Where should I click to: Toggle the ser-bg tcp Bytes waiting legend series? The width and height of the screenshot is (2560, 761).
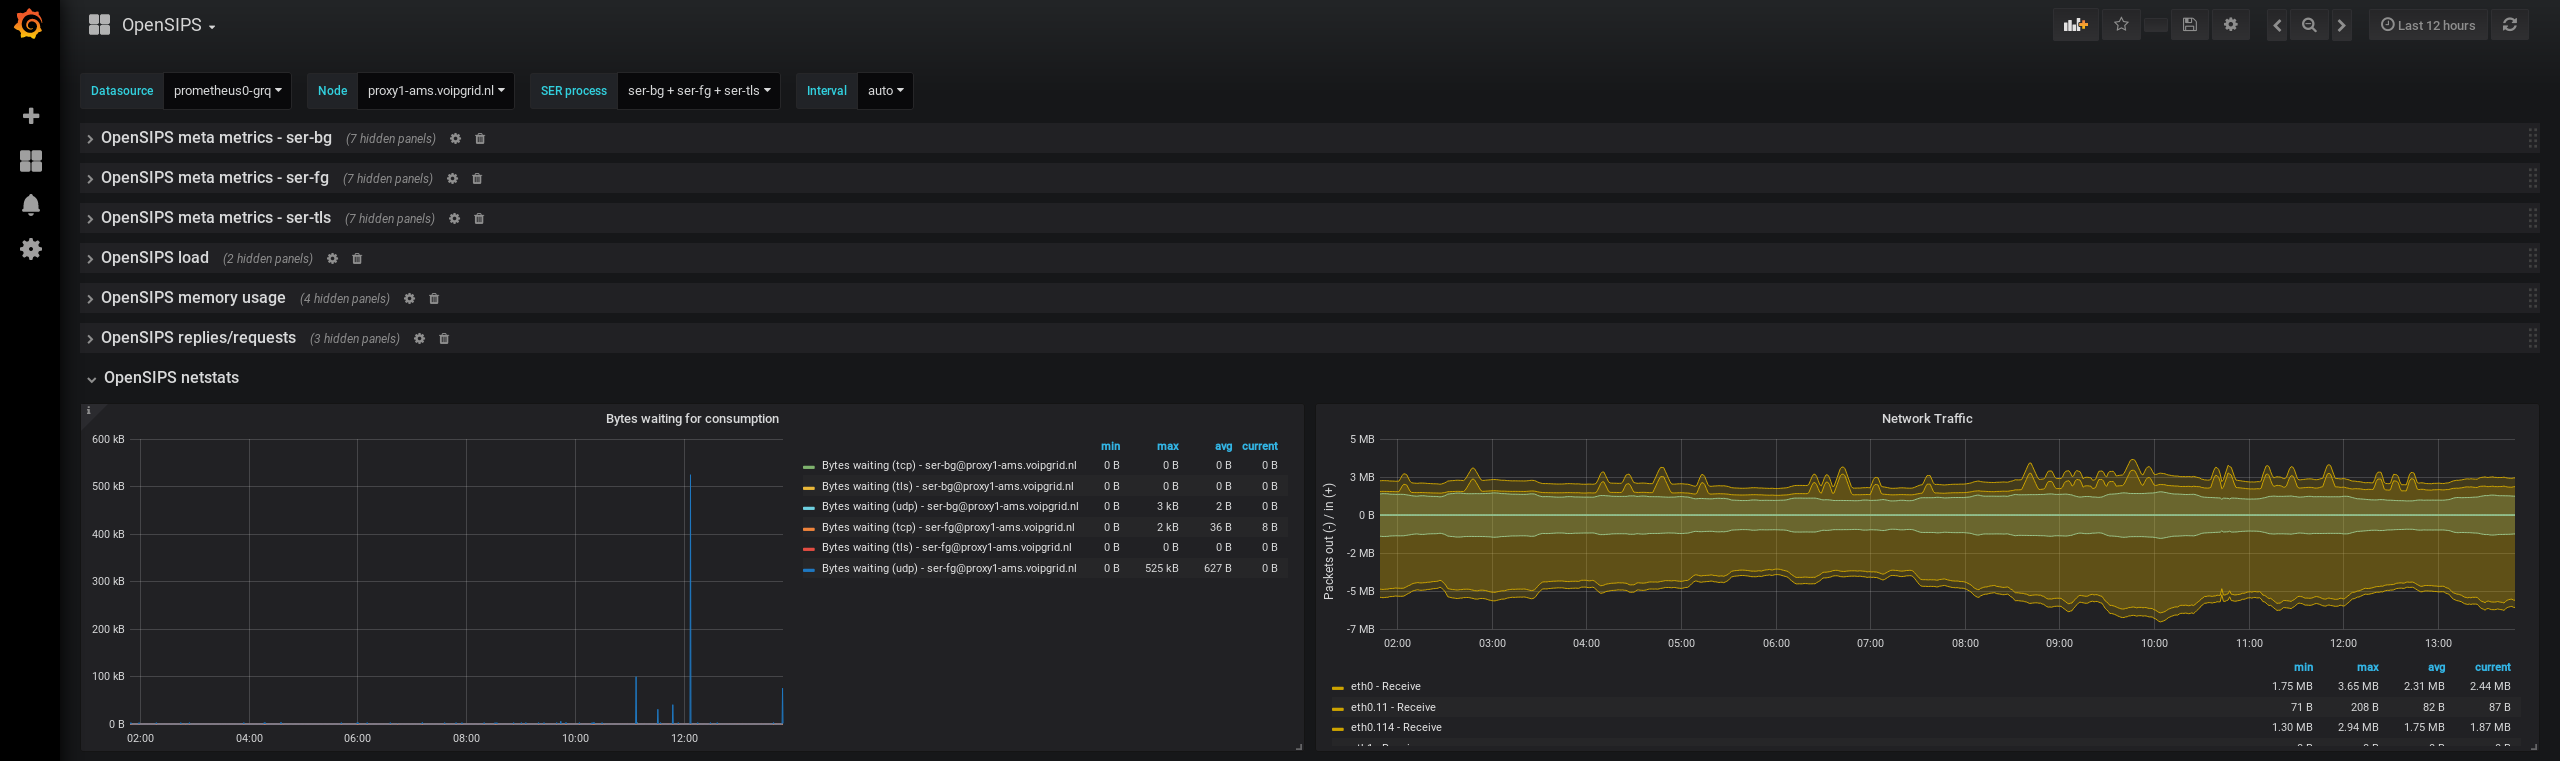949,465
